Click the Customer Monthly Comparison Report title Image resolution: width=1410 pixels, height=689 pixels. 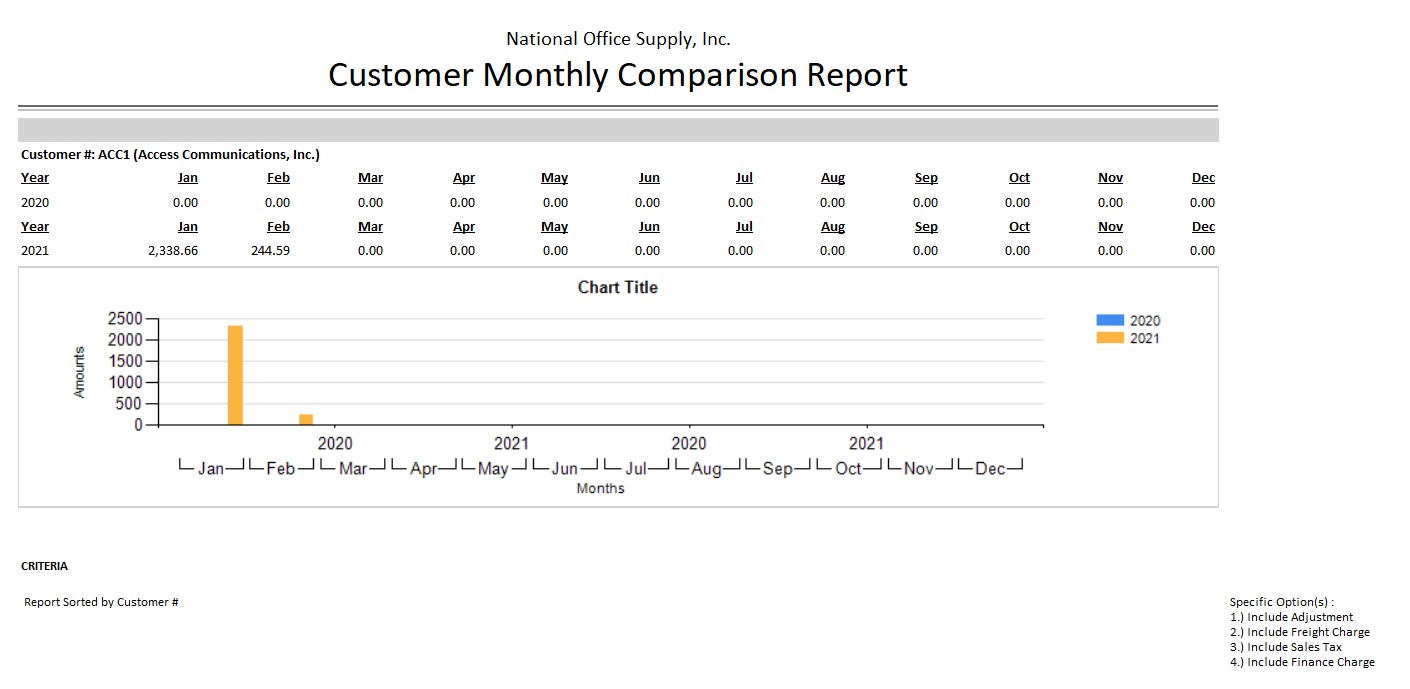(x=617, y=75)
